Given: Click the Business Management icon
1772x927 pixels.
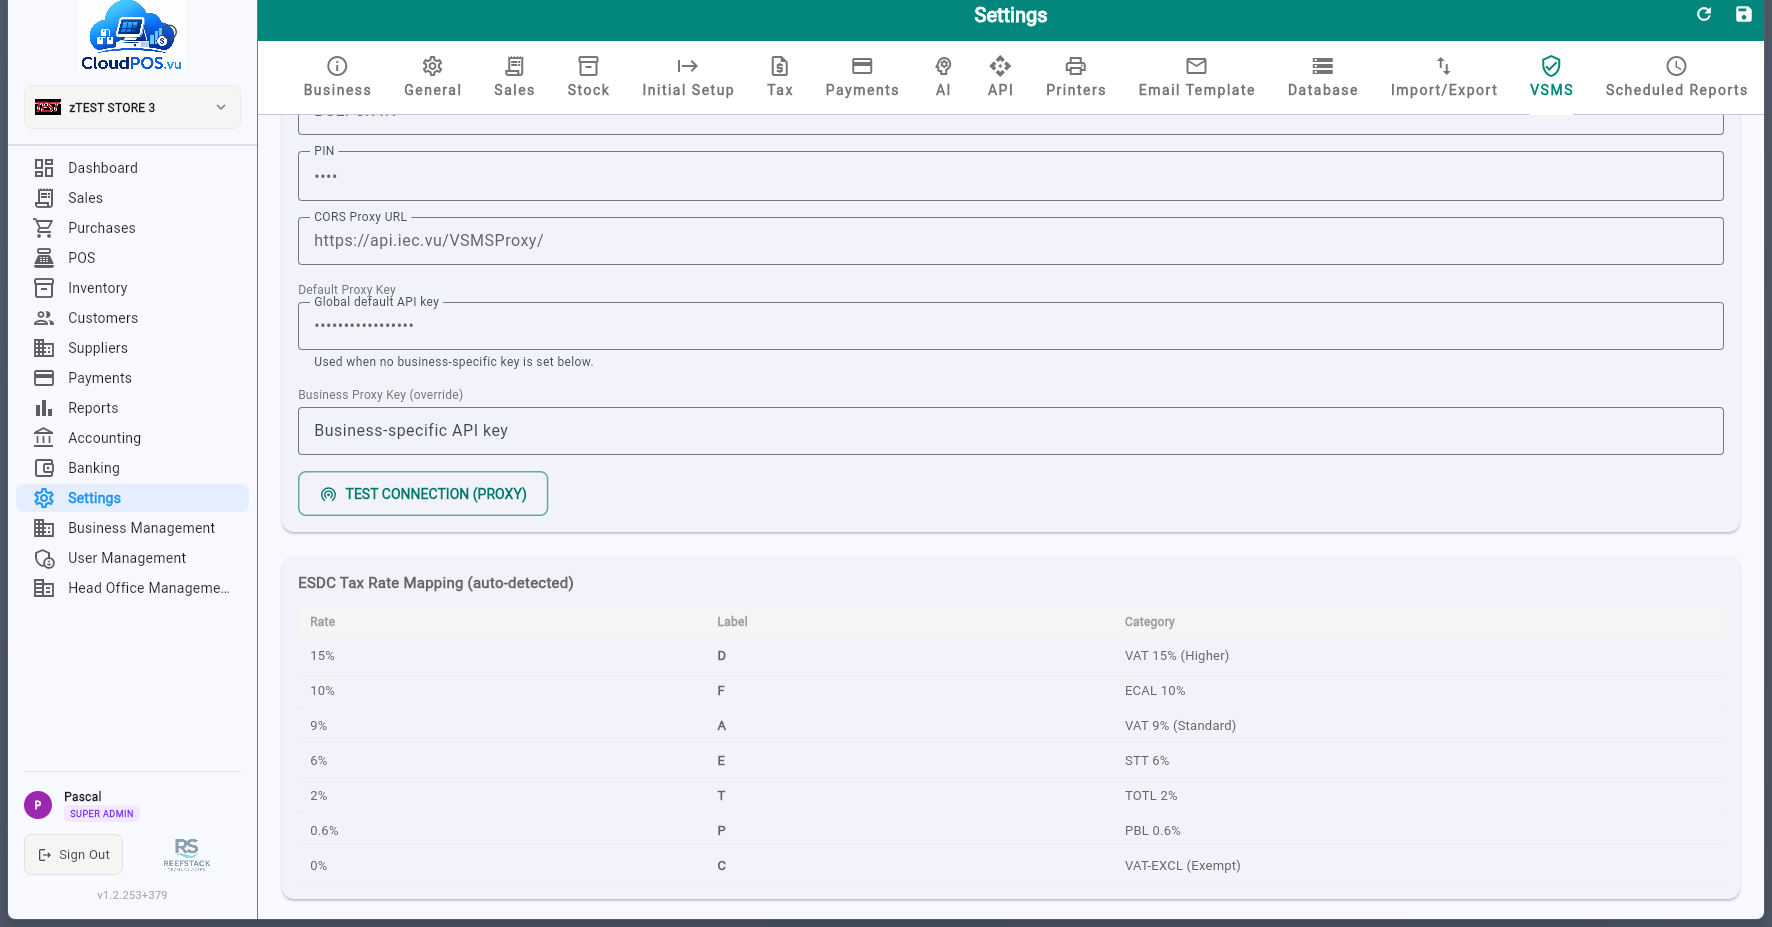Looking at the screenshot, I should (44, 528).
